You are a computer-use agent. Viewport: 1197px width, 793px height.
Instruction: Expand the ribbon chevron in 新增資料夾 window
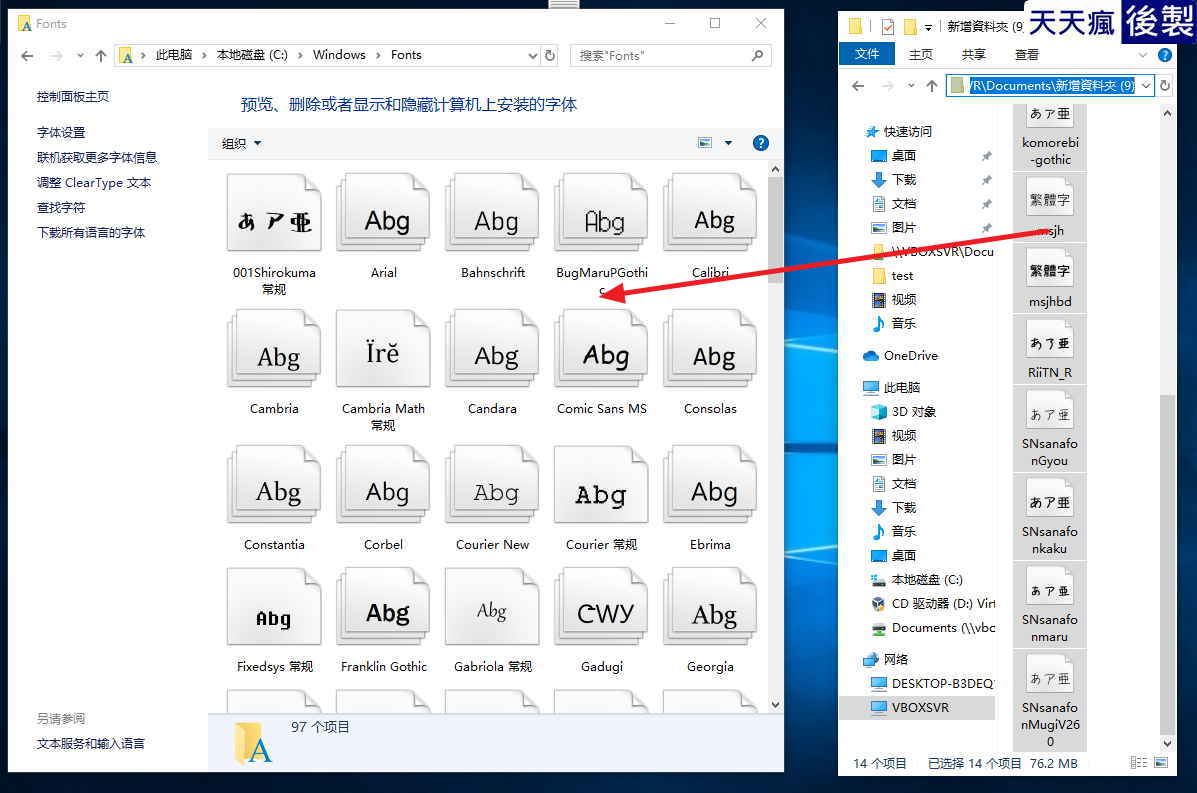click(1142, 55)
